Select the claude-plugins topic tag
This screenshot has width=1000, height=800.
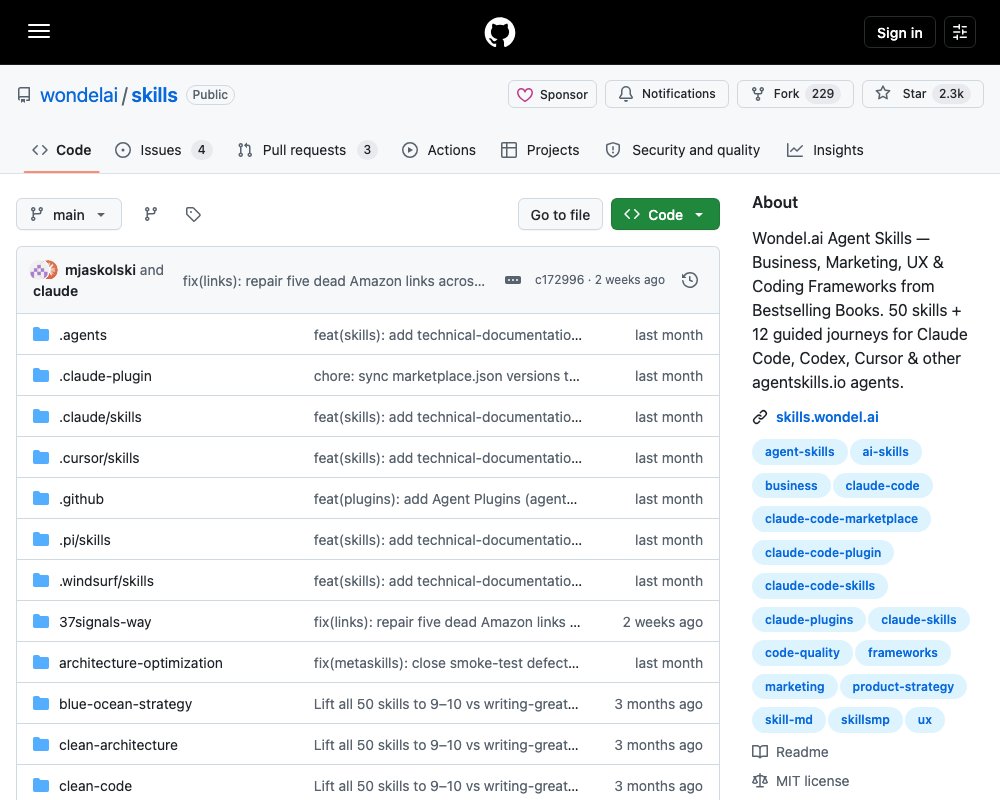(809, 619)
